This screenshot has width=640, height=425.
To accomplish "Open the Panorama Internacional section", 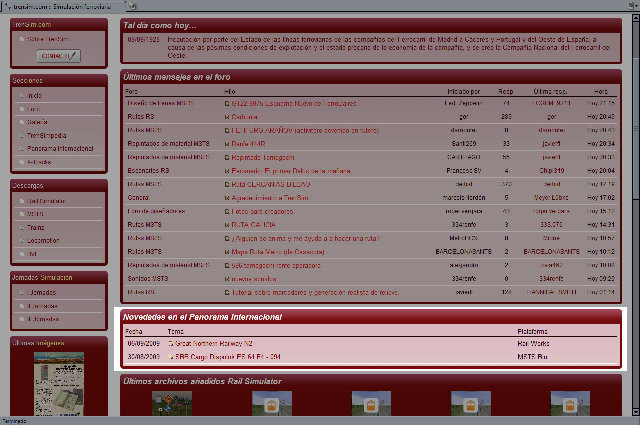I will click(62, 147).
